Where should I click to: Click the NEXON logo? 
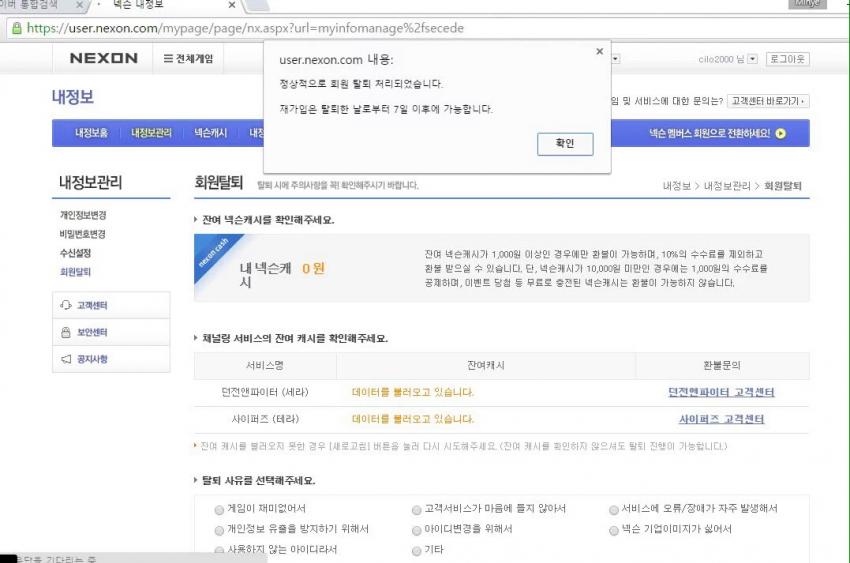pyautogui.click(x=104, y=59)
